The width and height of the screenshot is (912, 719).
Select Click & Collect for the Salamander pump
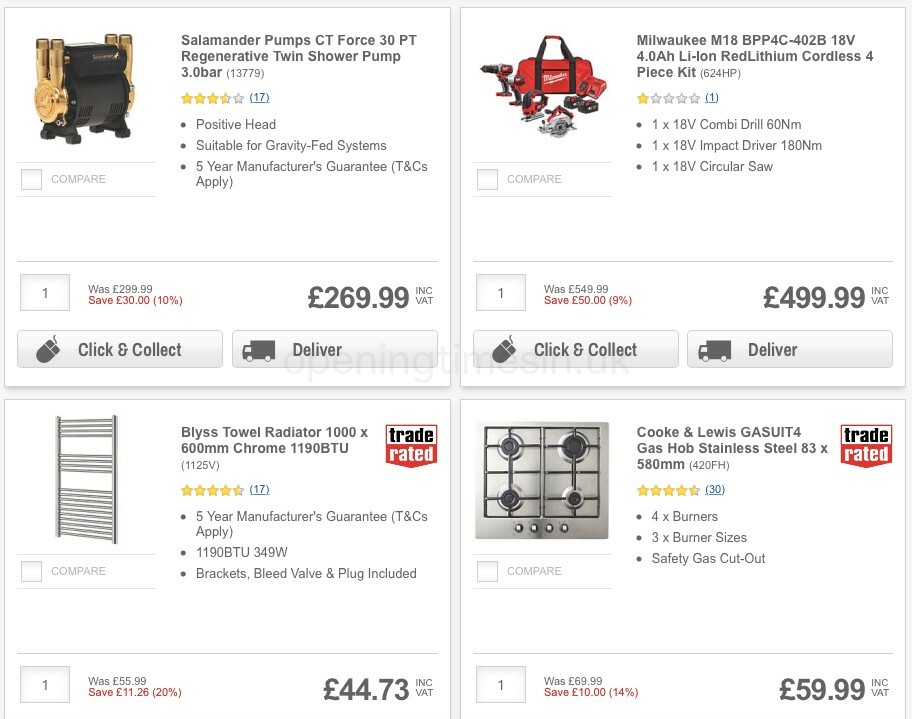[x=119, y=349]
